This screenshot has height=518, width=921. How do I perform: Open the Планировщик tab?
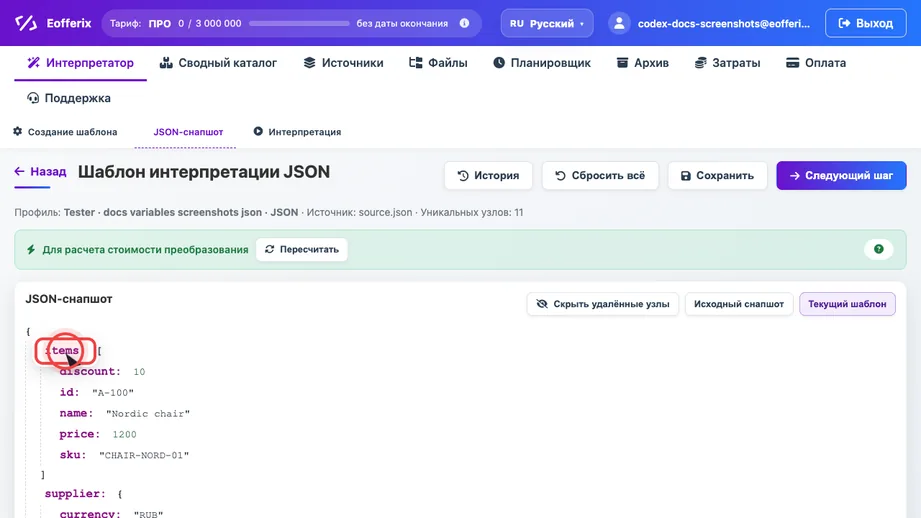pyautogui.click(x=542, y=63)
